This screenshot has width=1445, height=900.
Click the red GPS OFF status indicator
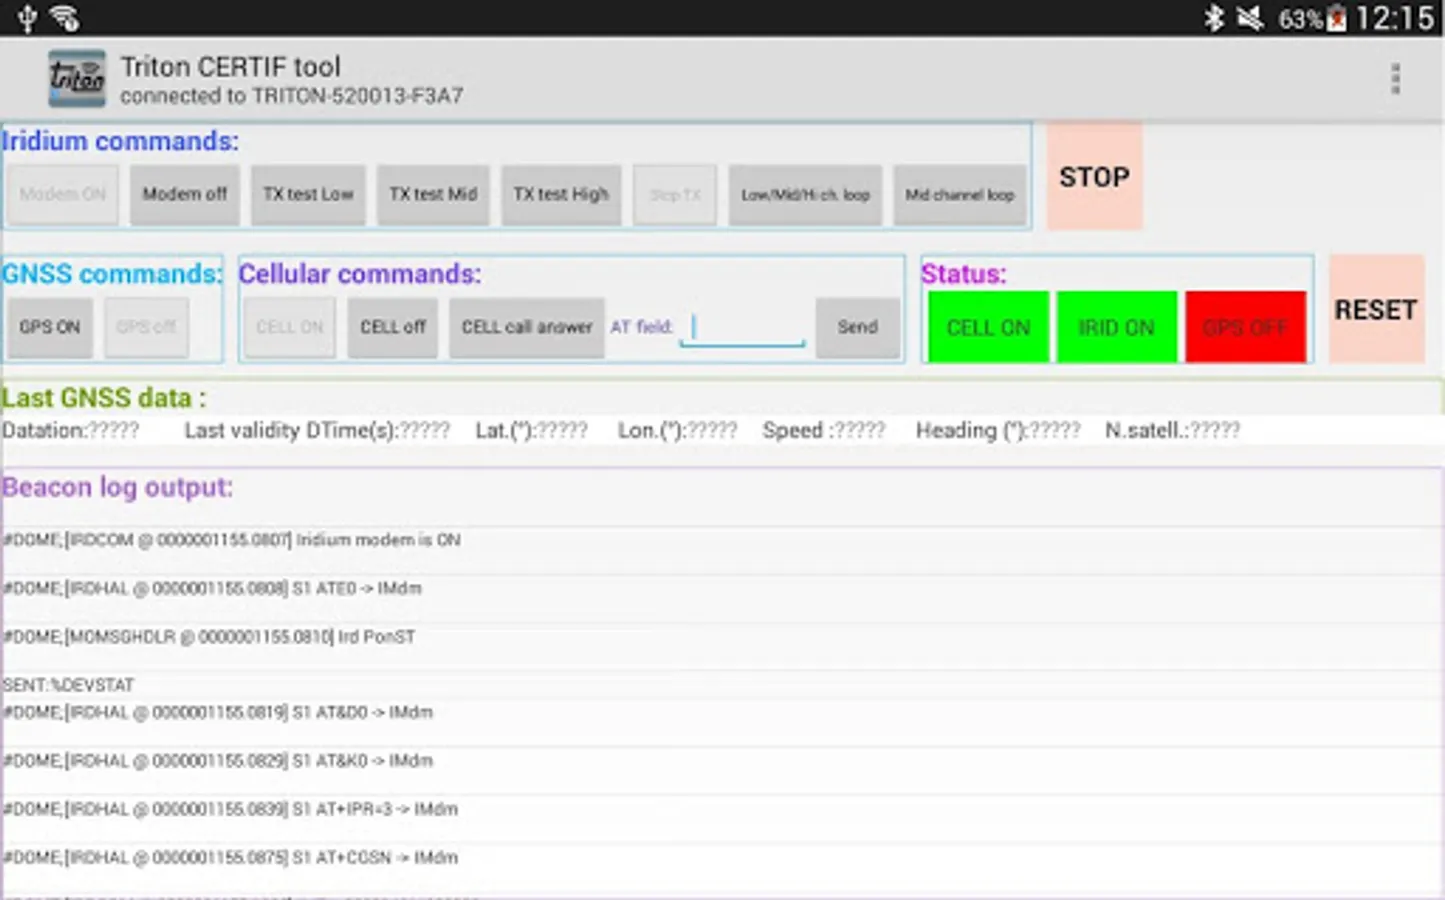click(x=1245, y=327)
